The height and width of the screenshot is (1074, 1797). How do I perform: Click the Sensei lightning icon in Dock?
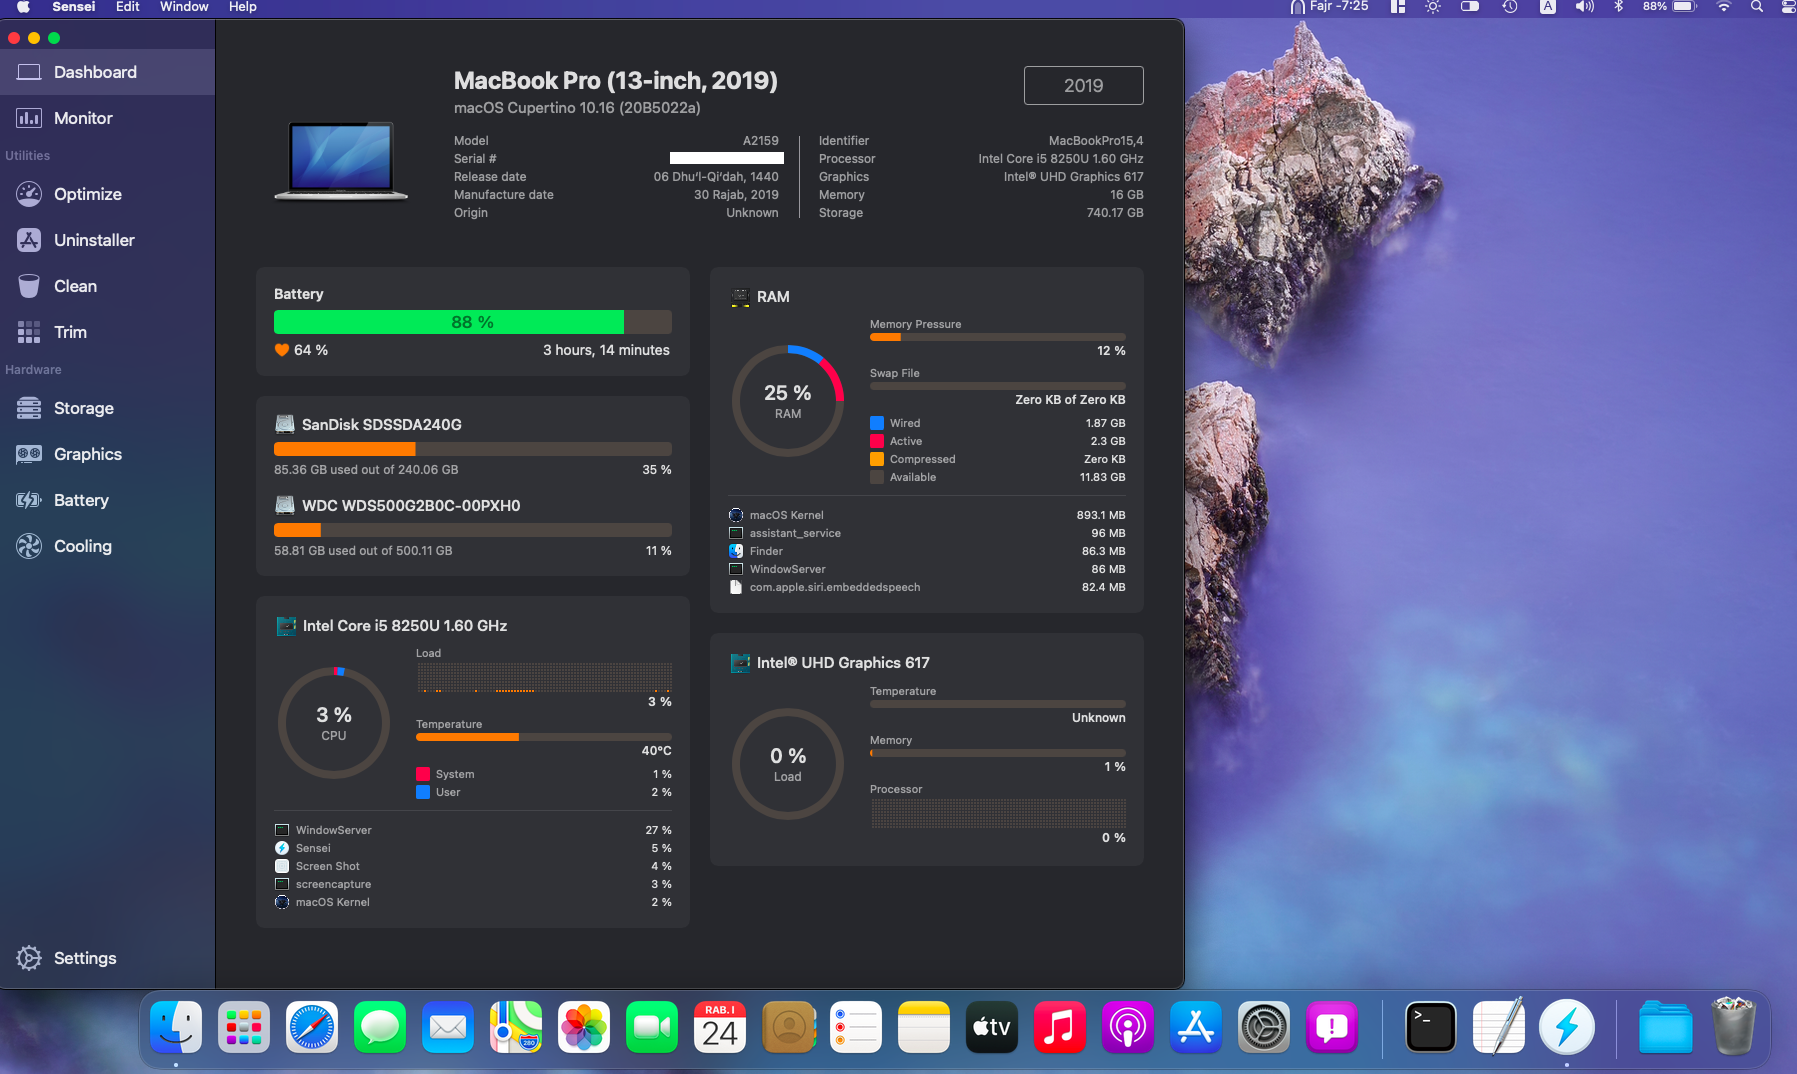1567,1027
